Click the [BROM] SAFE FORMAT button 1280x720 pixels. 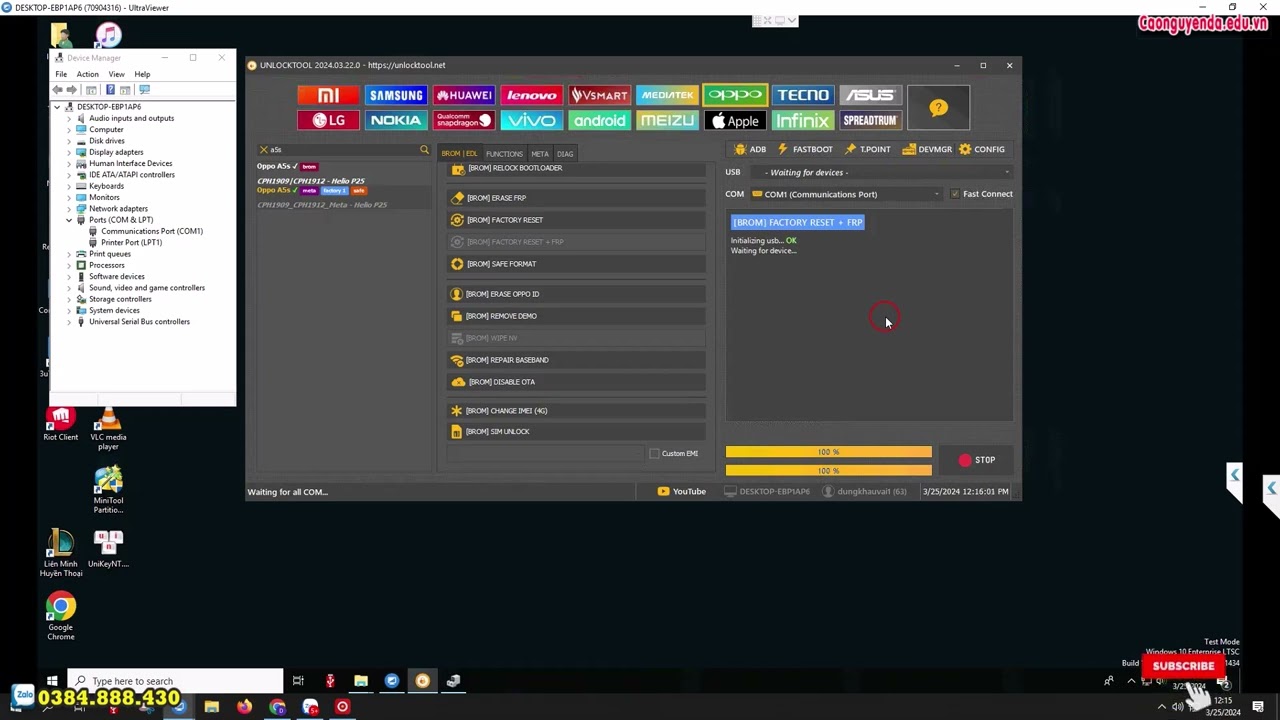[x=577, y=264]
